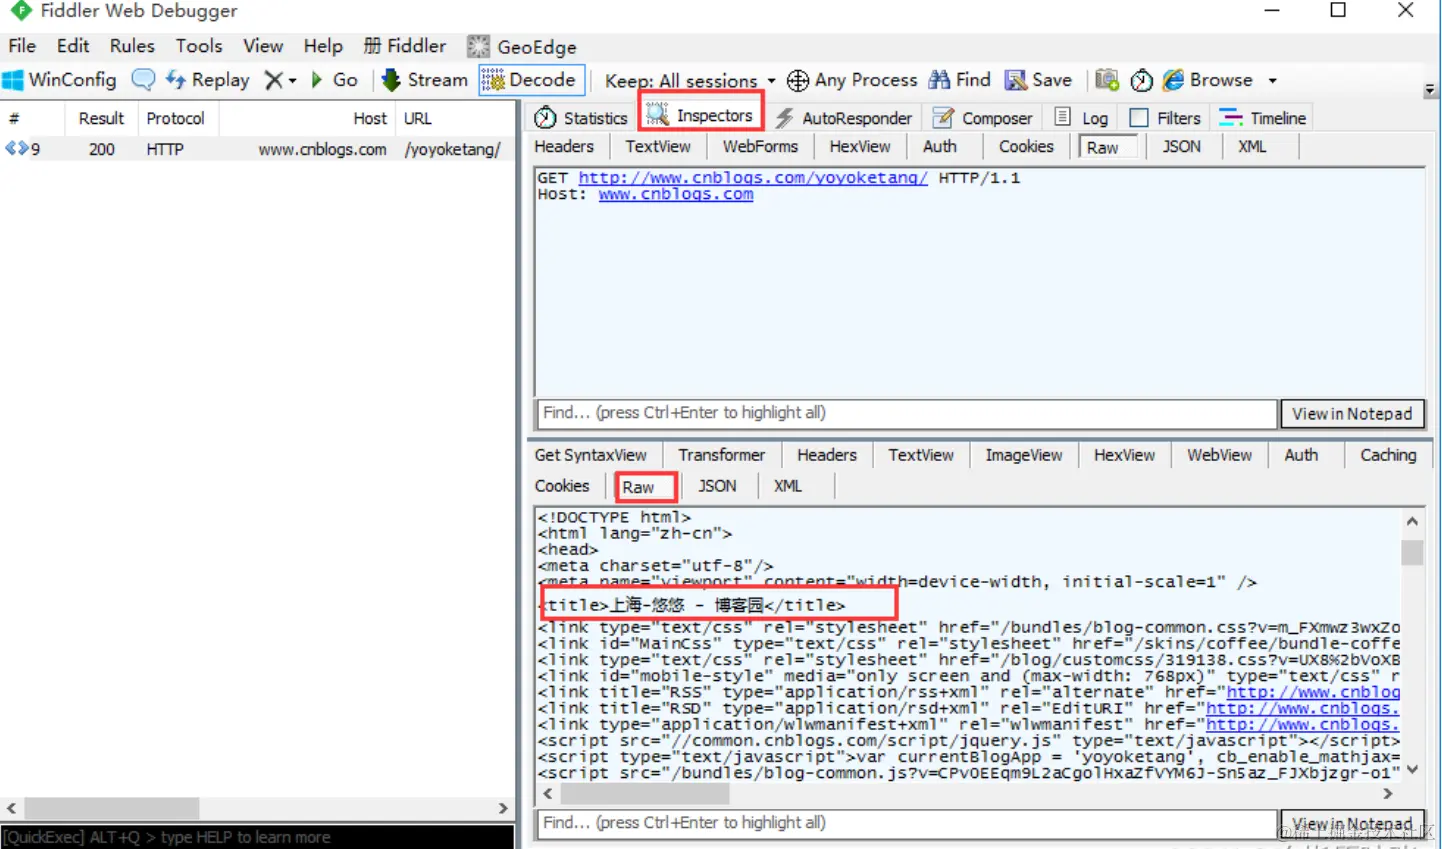Click the session 9 row icon
The image size is (1442, 849).
pos(16,149)
